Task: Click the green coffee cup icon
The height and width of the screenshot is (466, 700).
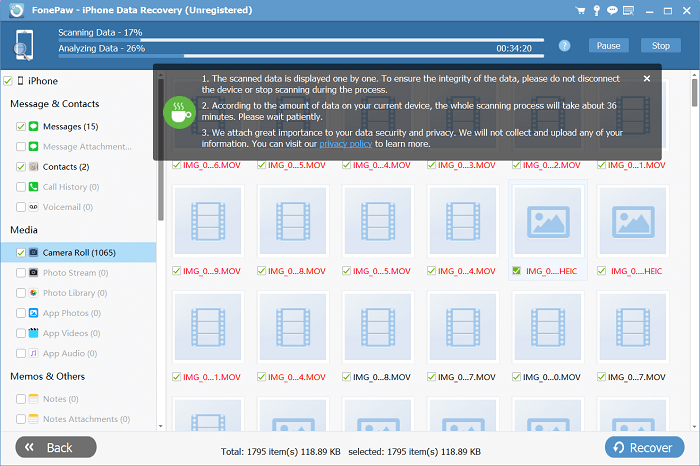Action: 179,112
